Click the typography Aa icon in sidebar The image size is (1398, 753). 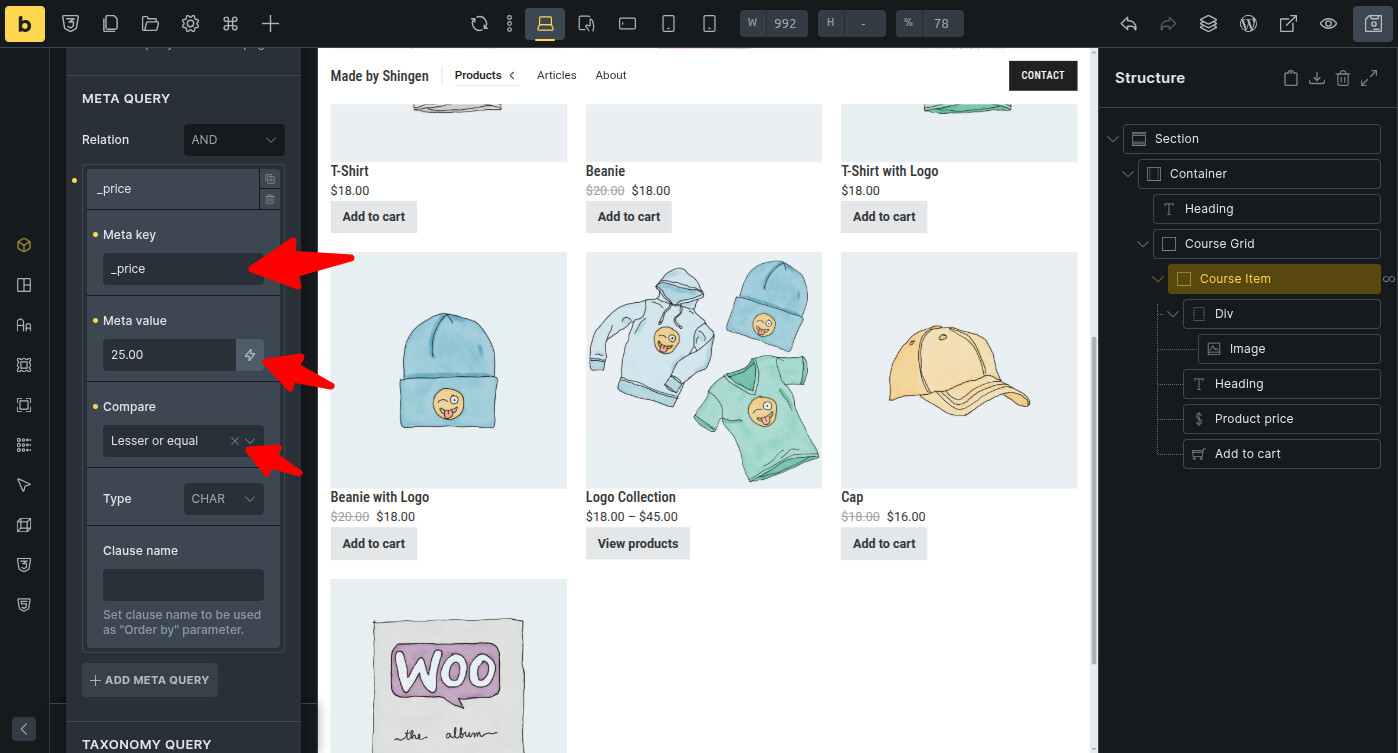[24, 325]
